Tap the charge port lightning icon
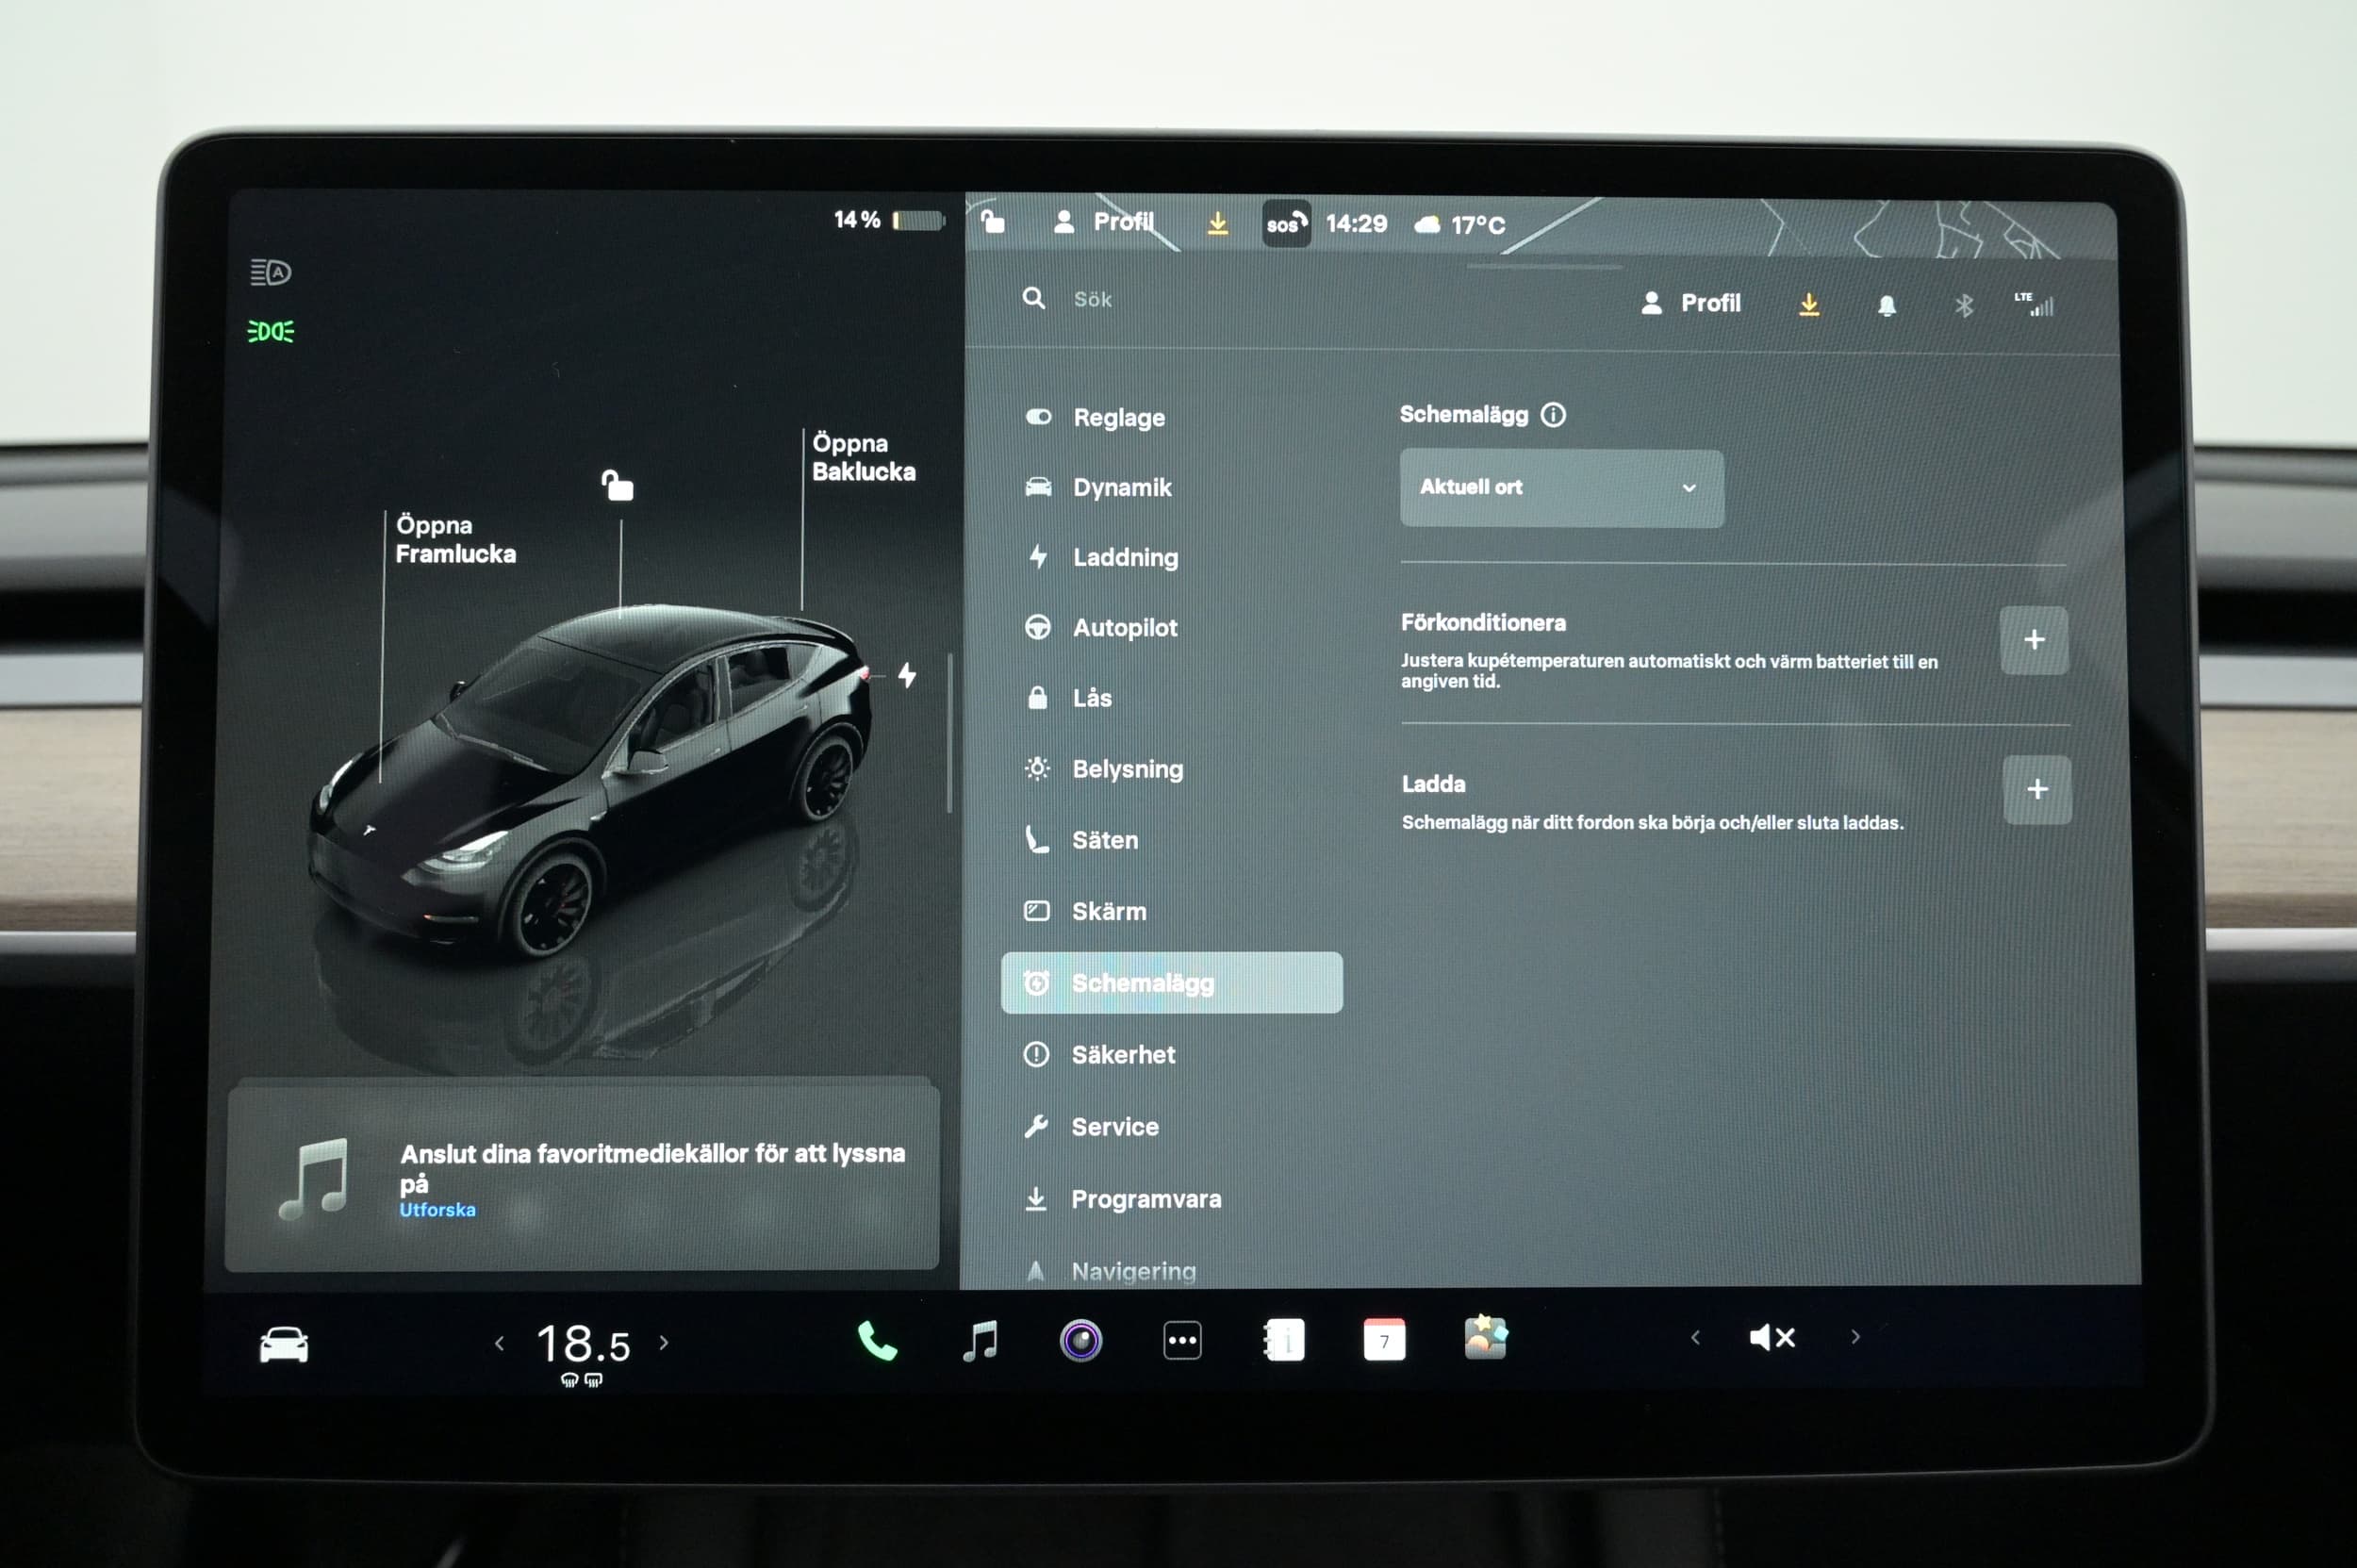The height and width of the screenshot is (1568, 2357). [x=907, y=675]
